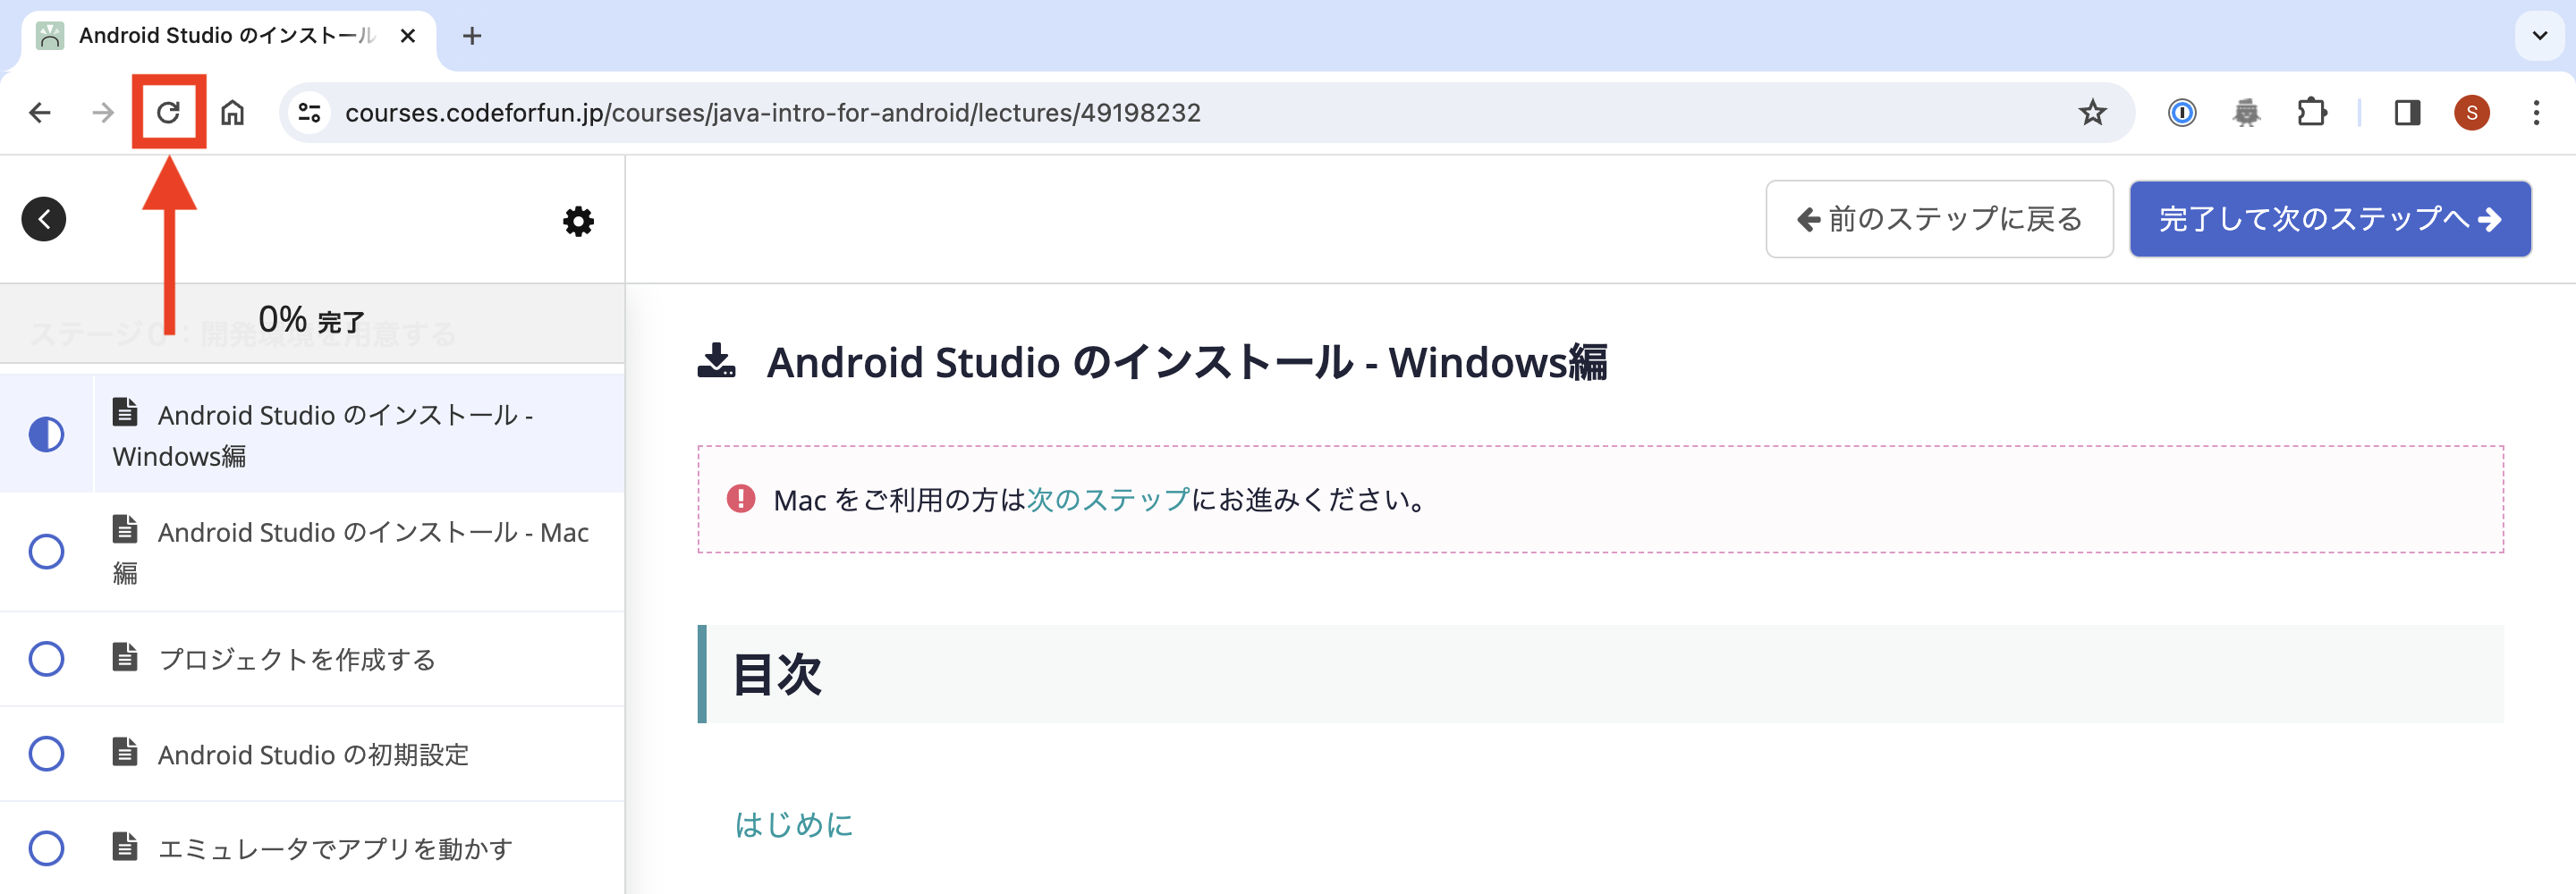Image resolution: width=2576 pixels, height=894 pixels.
Task: Click 完了して次のステップへ button
Action: [x=2330, y=219]
